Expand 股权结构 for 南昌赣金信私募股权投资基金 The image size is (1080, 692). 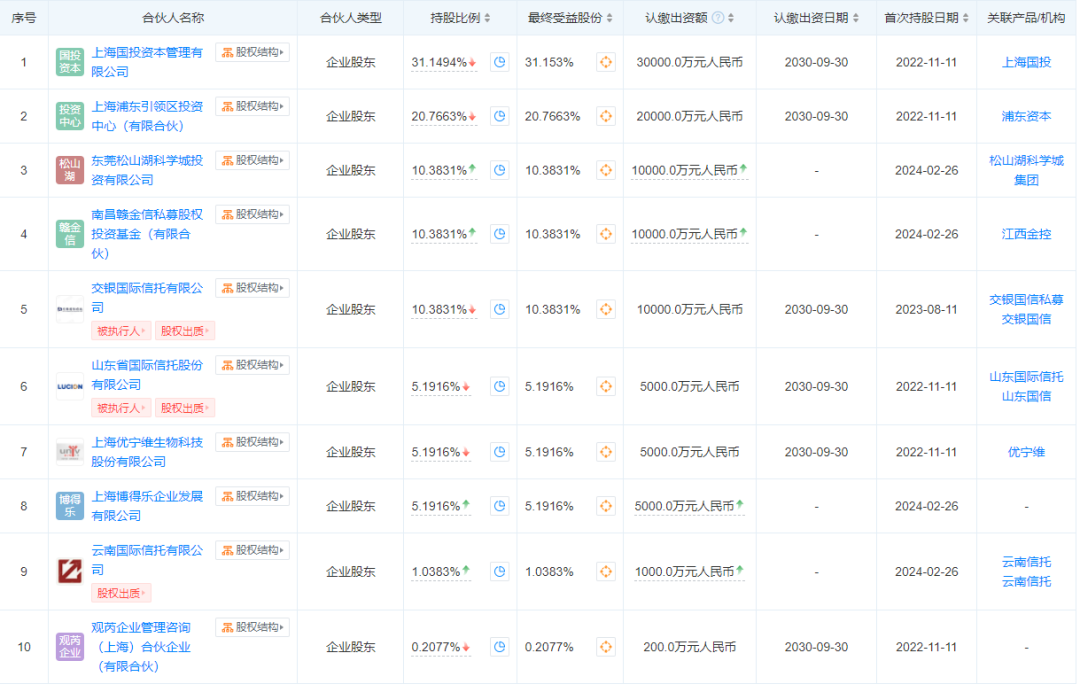253,215
